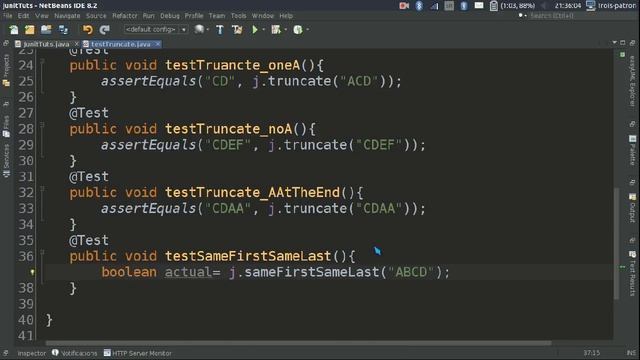The image size is (640, 360).
Task: Click the @Test annotation on line 31
Action: (89, 177)
